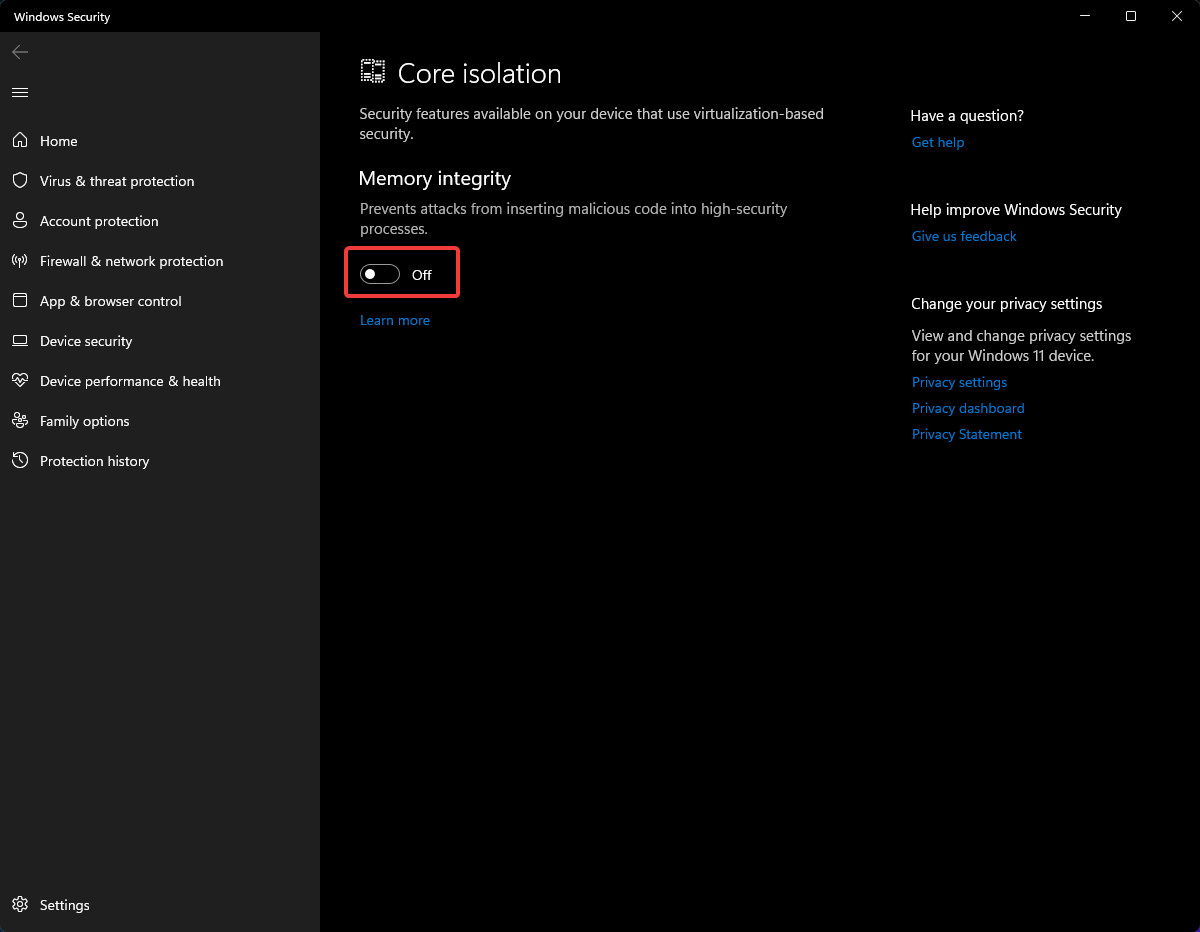
Task: Click the Device performance heart icon
Action: 20,381
